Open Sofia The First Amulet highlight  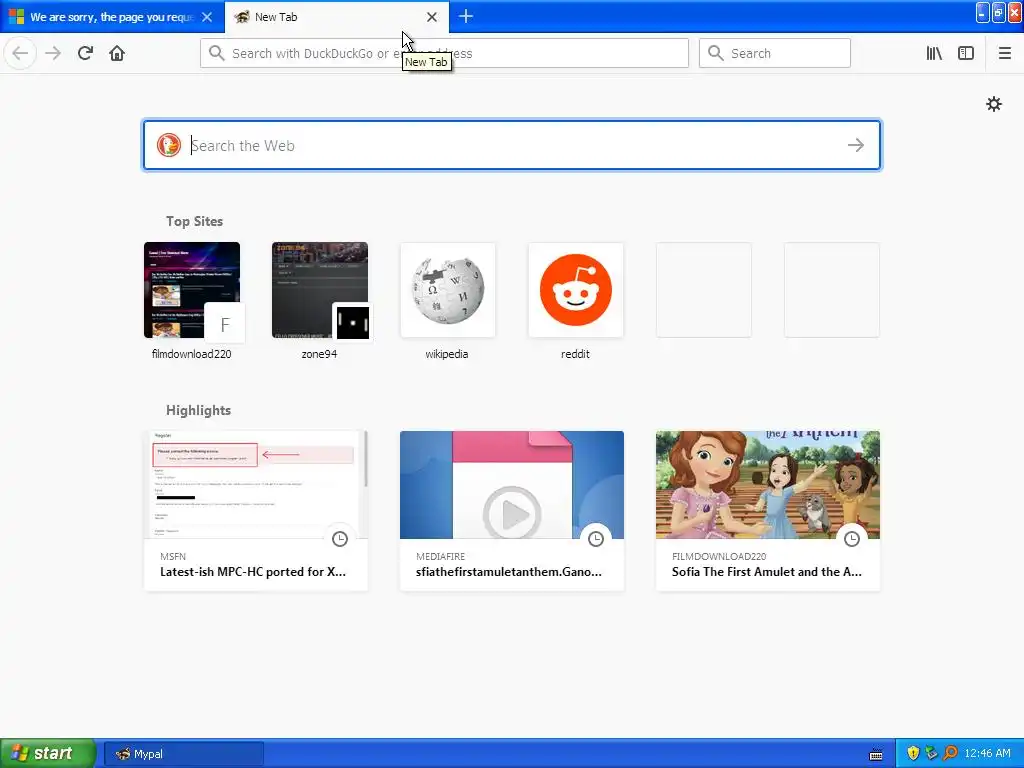click(767, 511)
